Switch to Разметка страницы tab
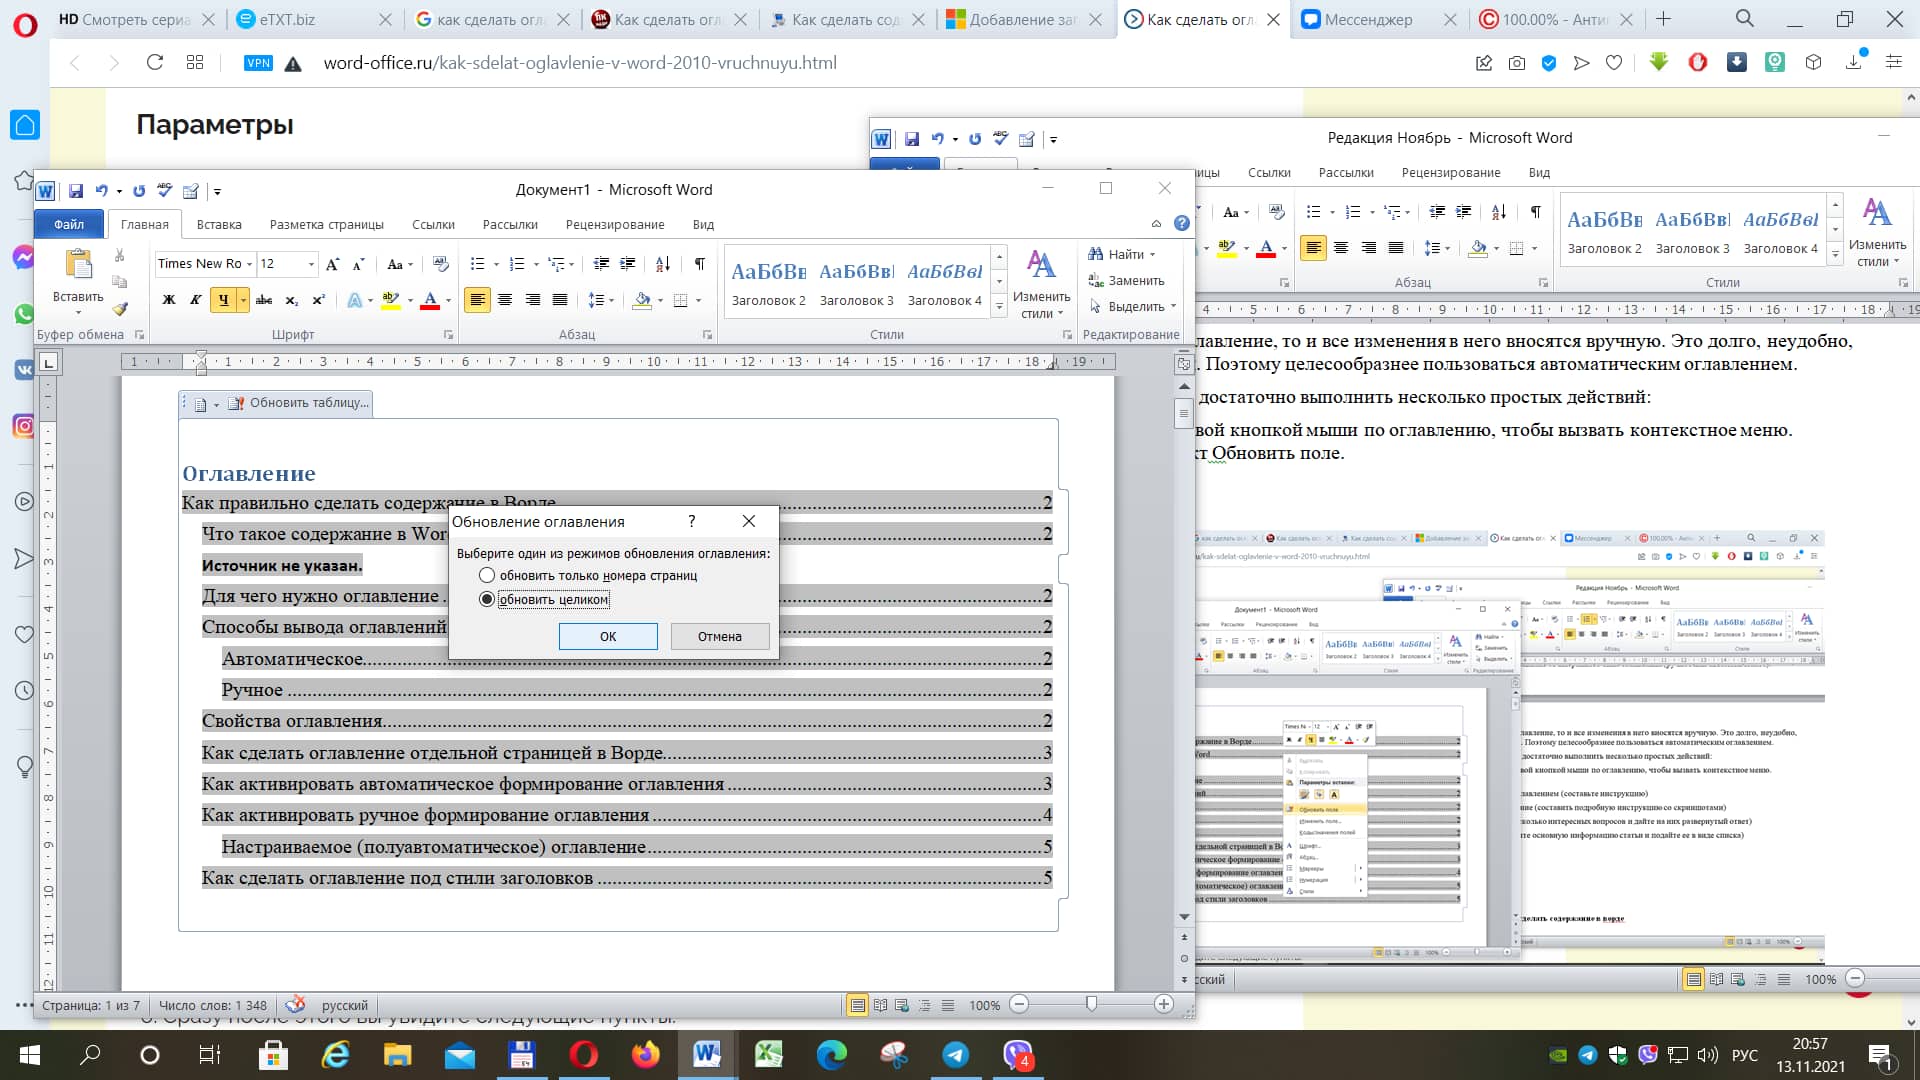Image resolution: width=1920 pixels, height=1080 pixels. click(326, 225)
